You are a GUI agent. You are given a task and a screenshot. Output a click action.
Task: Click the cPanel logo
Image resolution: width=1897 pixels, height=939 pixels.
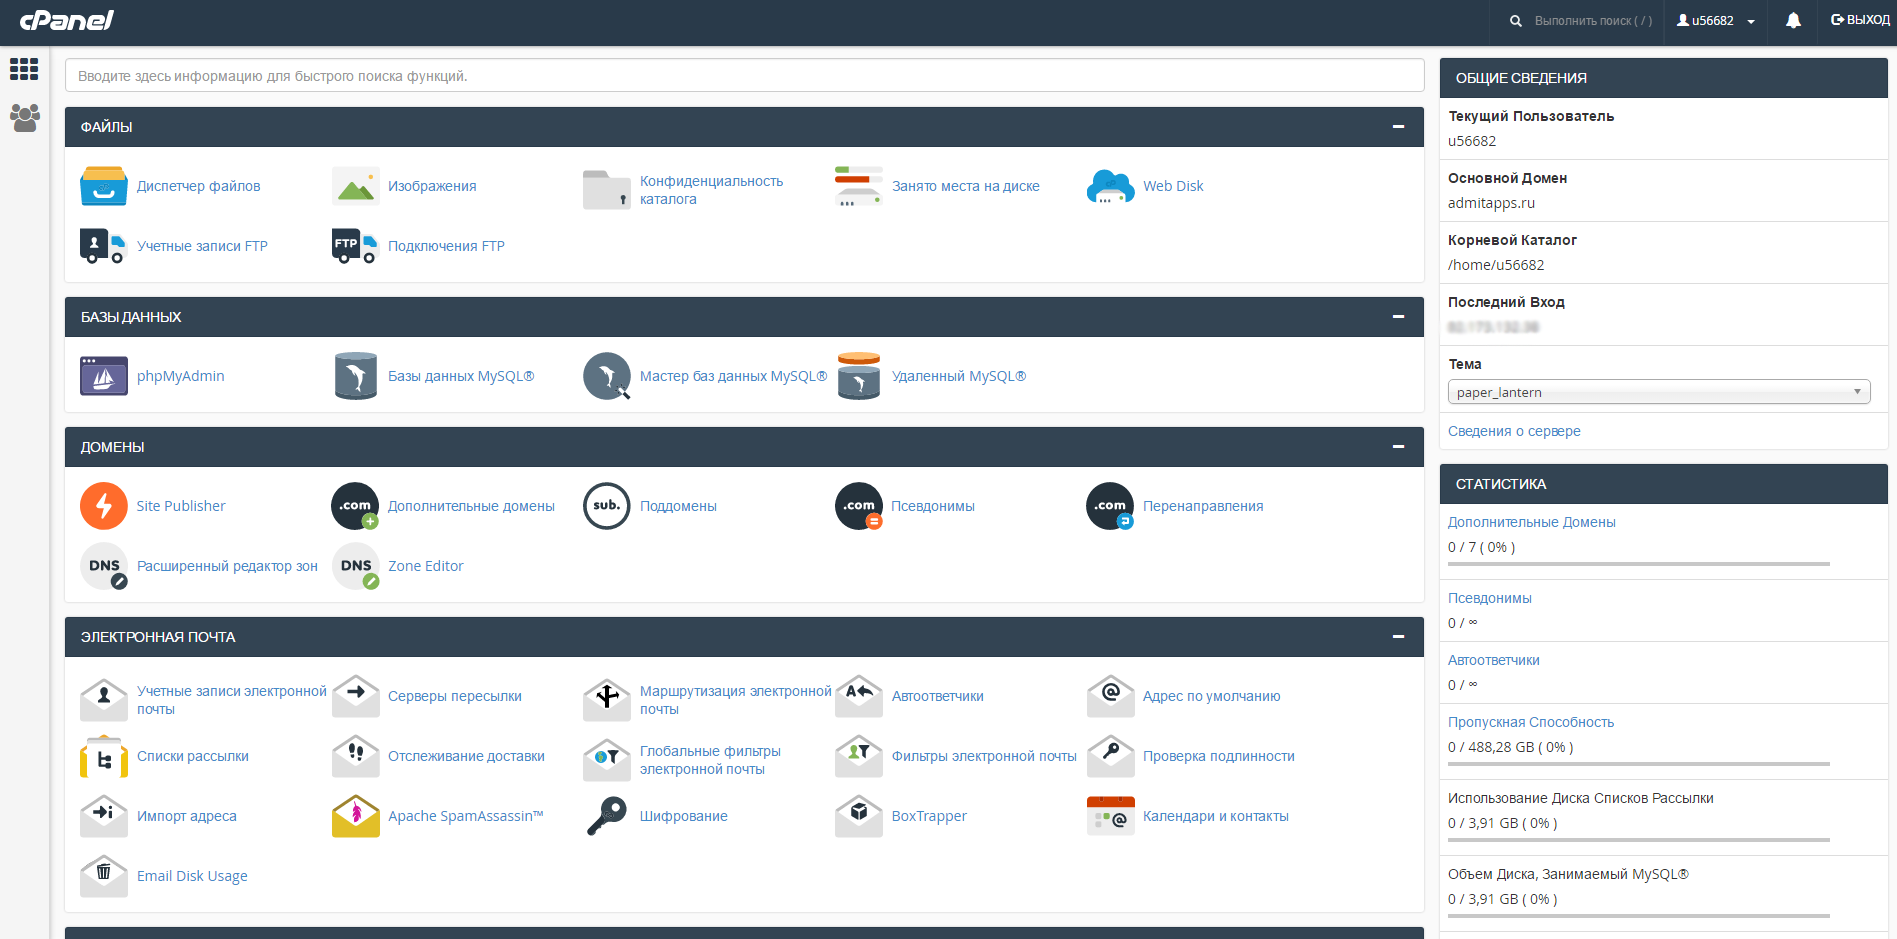[x=66, y=20]
